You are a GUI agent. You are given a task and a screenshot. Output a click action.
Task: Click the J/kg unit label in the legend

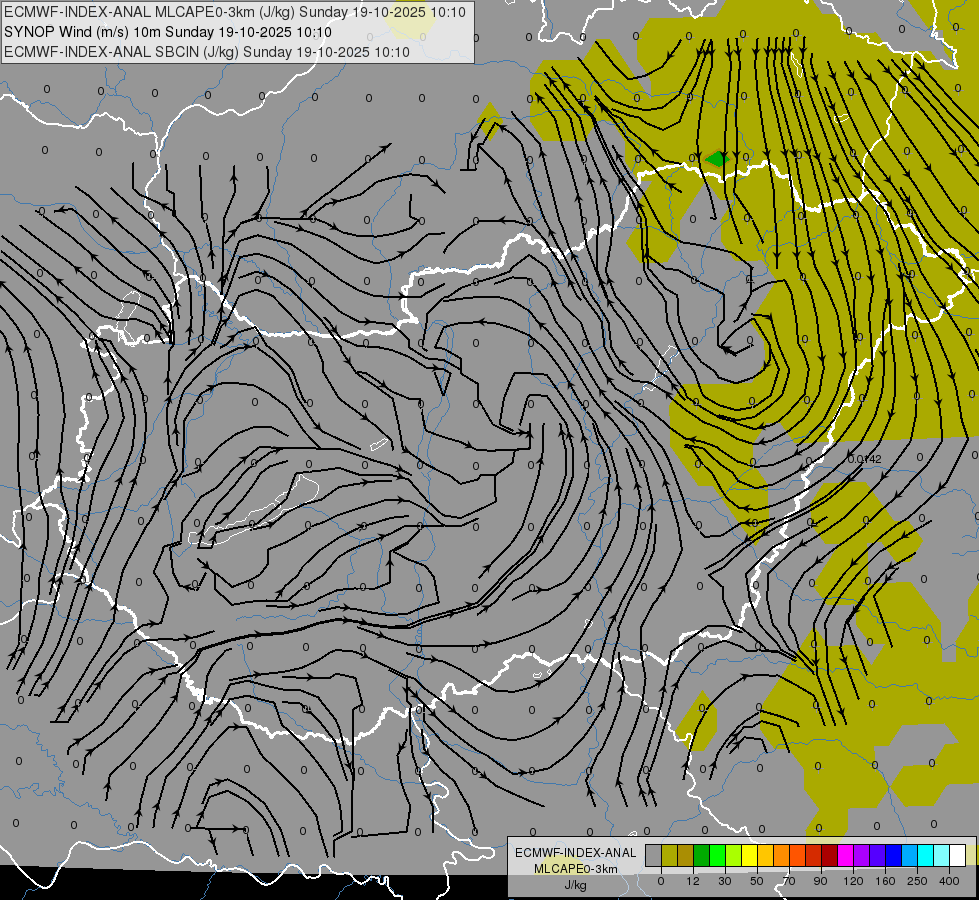(x=575, y=885)
